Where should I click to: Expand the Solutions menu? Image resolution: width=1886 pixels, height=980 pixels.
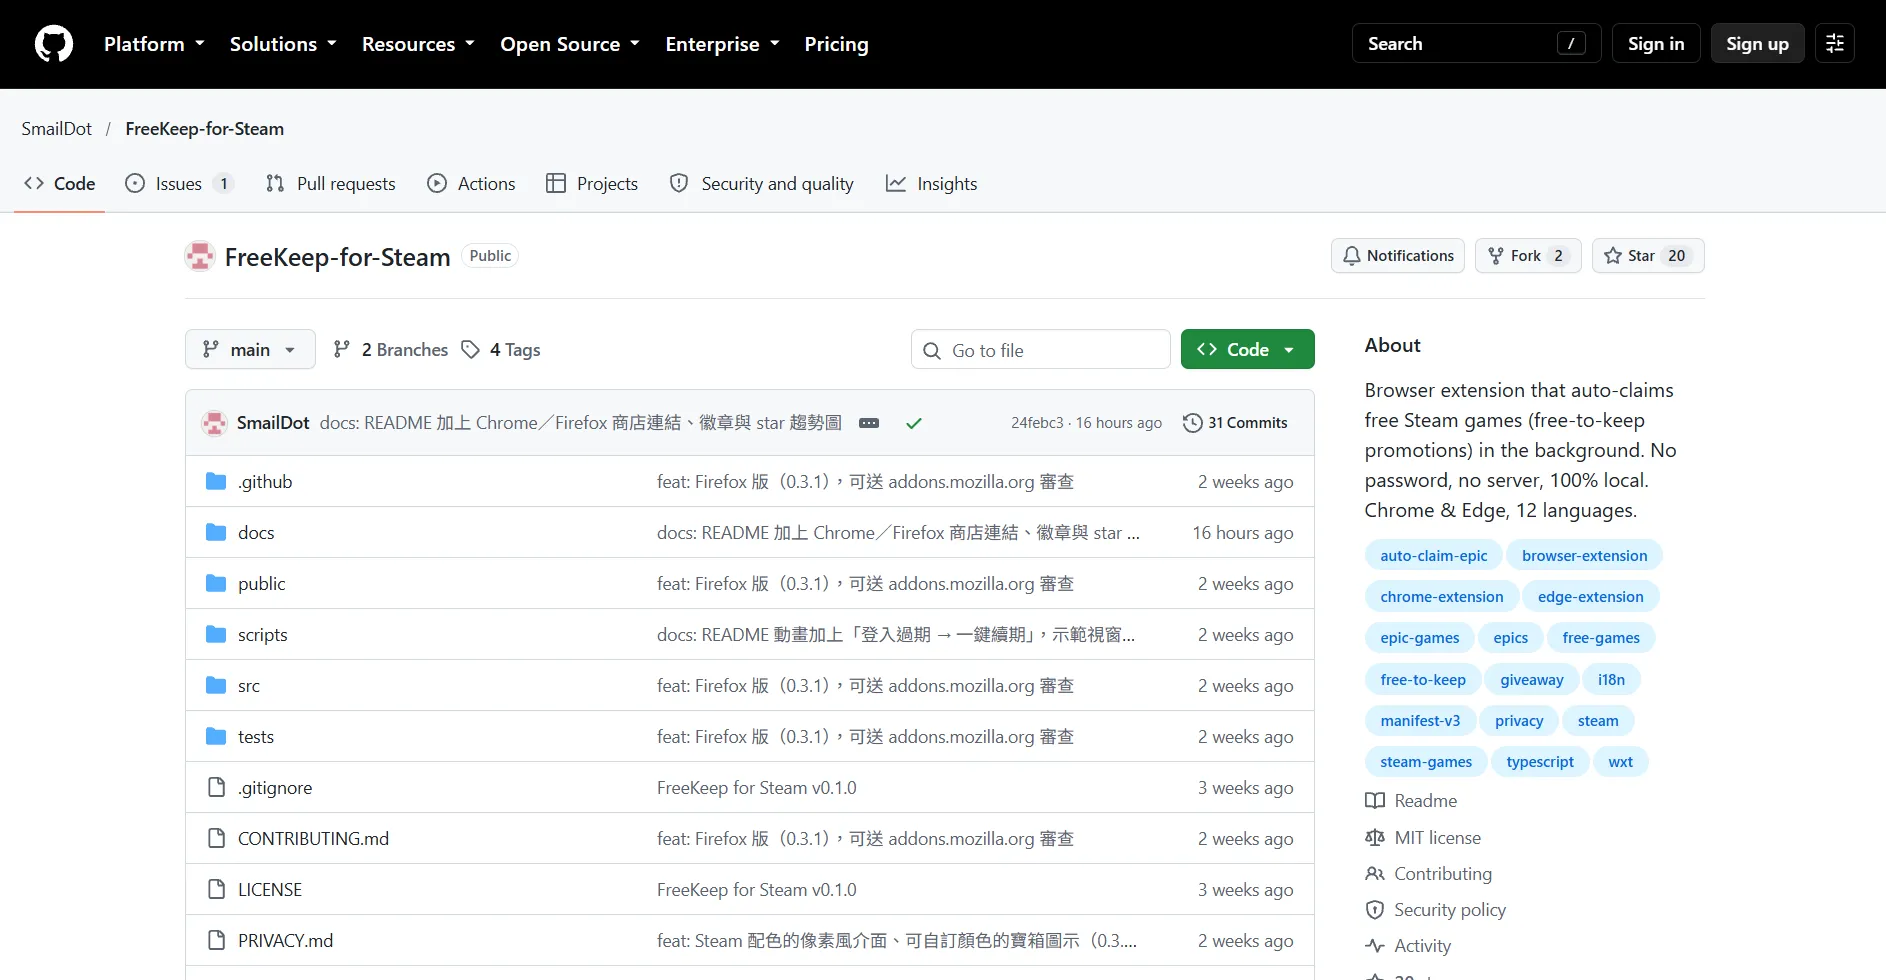click(283, 44)
